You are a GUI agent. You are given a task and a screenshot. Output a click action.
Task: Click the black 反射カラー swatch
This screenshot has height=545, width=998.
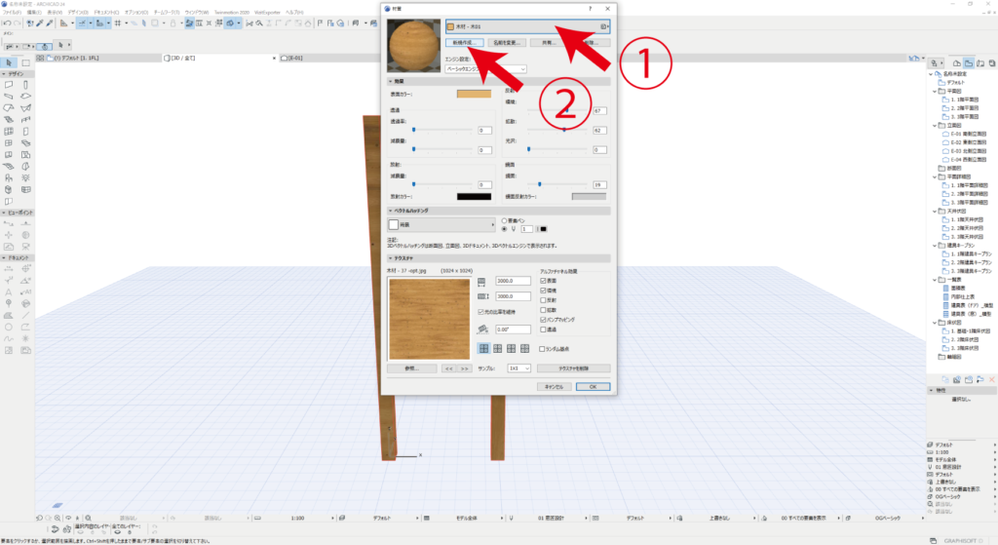(474, 197)
